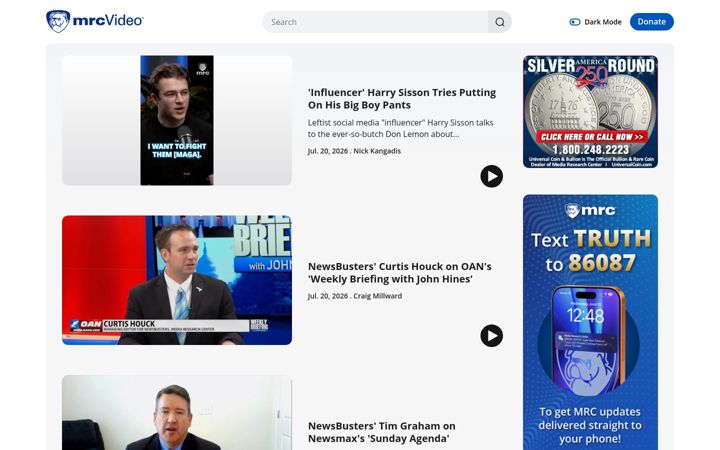Click the Nick Kangadis author name
720x450 pixels.
pos(377,151)
